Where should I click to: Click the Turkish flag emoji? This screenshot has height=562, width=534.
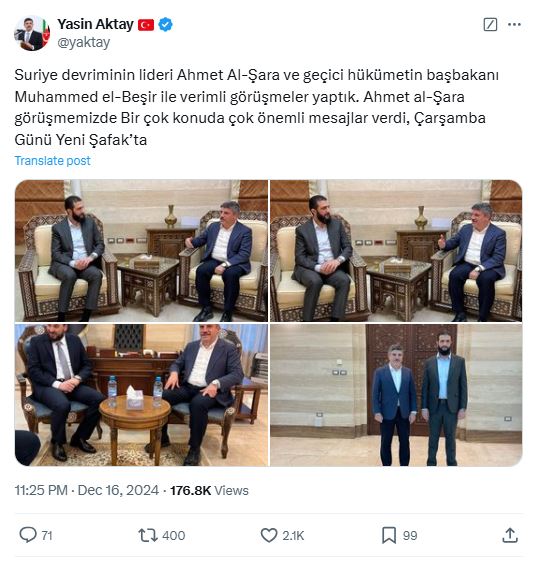click(x=146, y=25)
